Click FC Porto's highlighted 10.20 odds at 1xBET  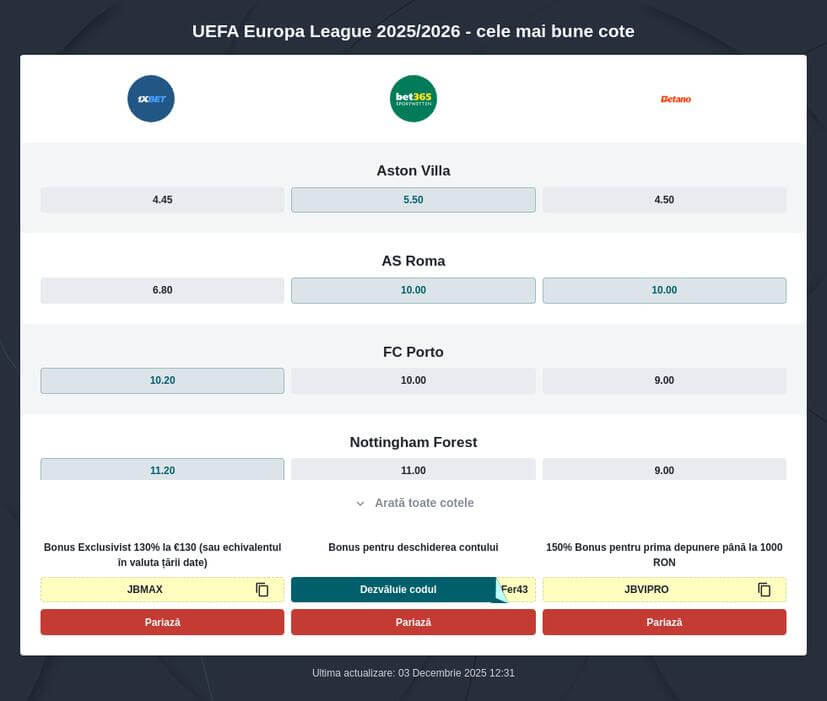click(161, 380)
